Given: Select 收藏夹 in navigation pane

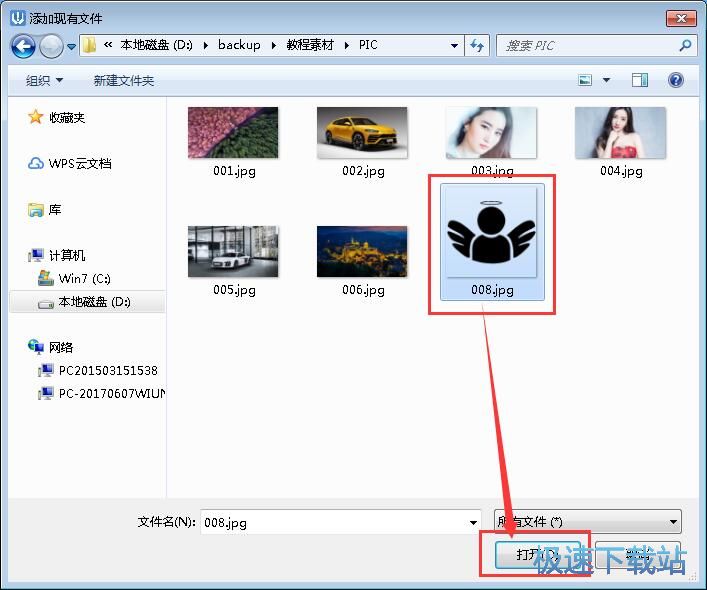Looking at the screenshot, I should tap(66, 118).
